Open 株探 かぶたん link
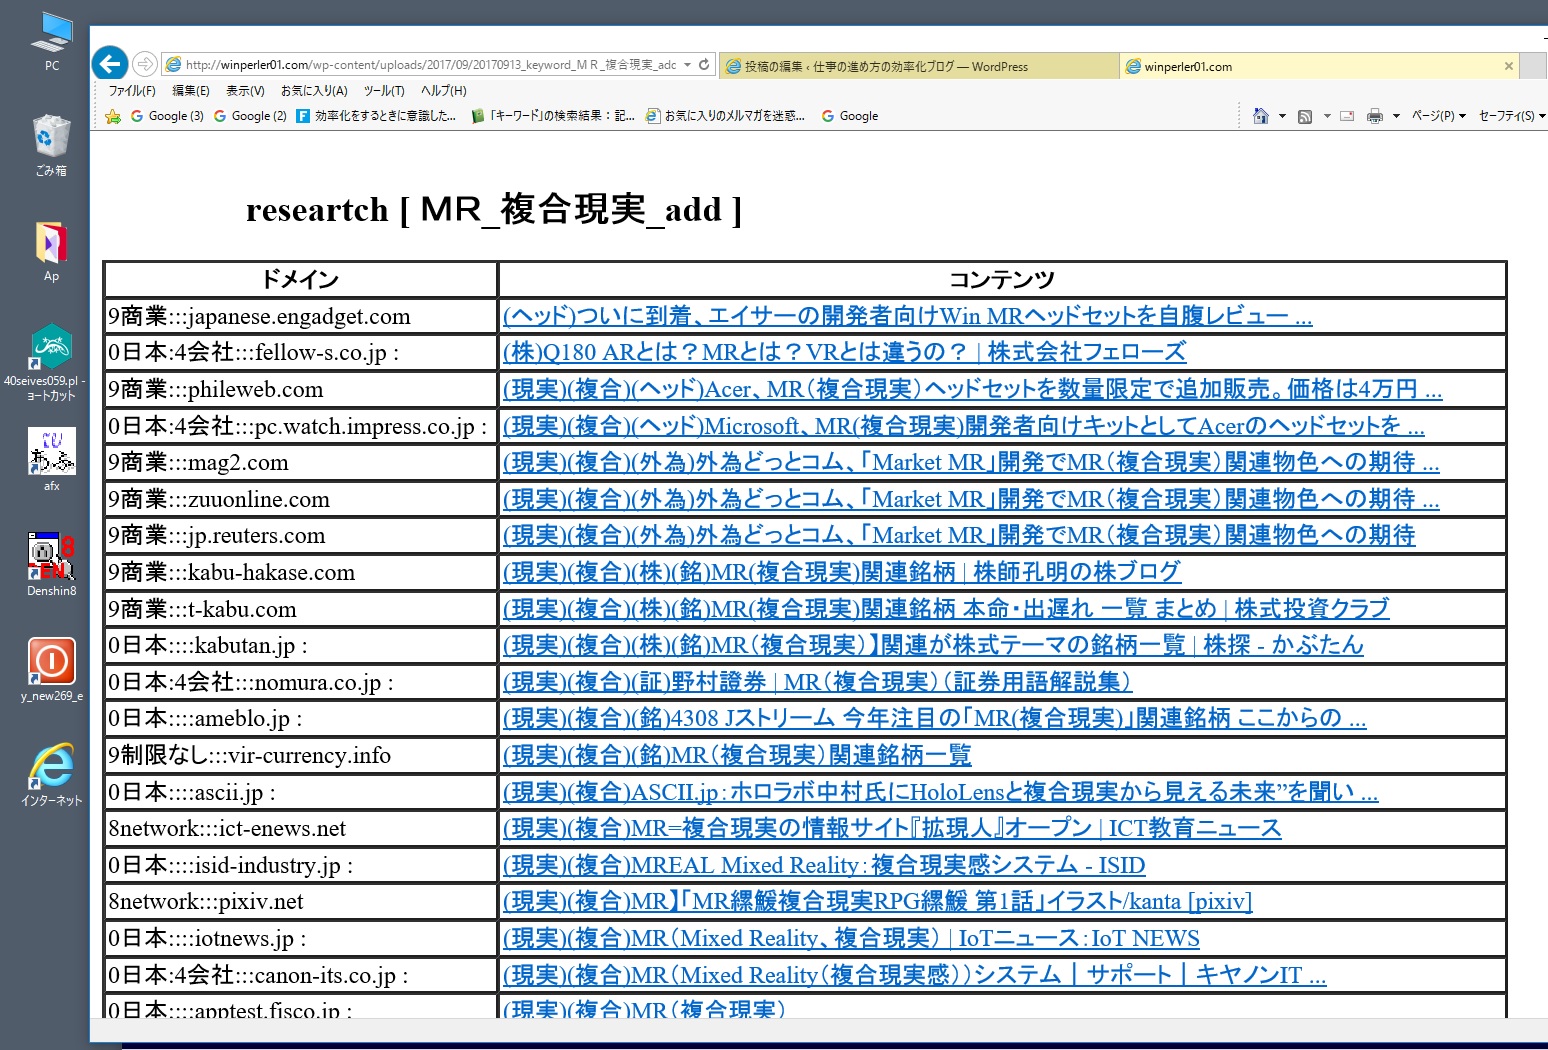The width and height of the screenshot is (1548, 1050). point(933,645)
